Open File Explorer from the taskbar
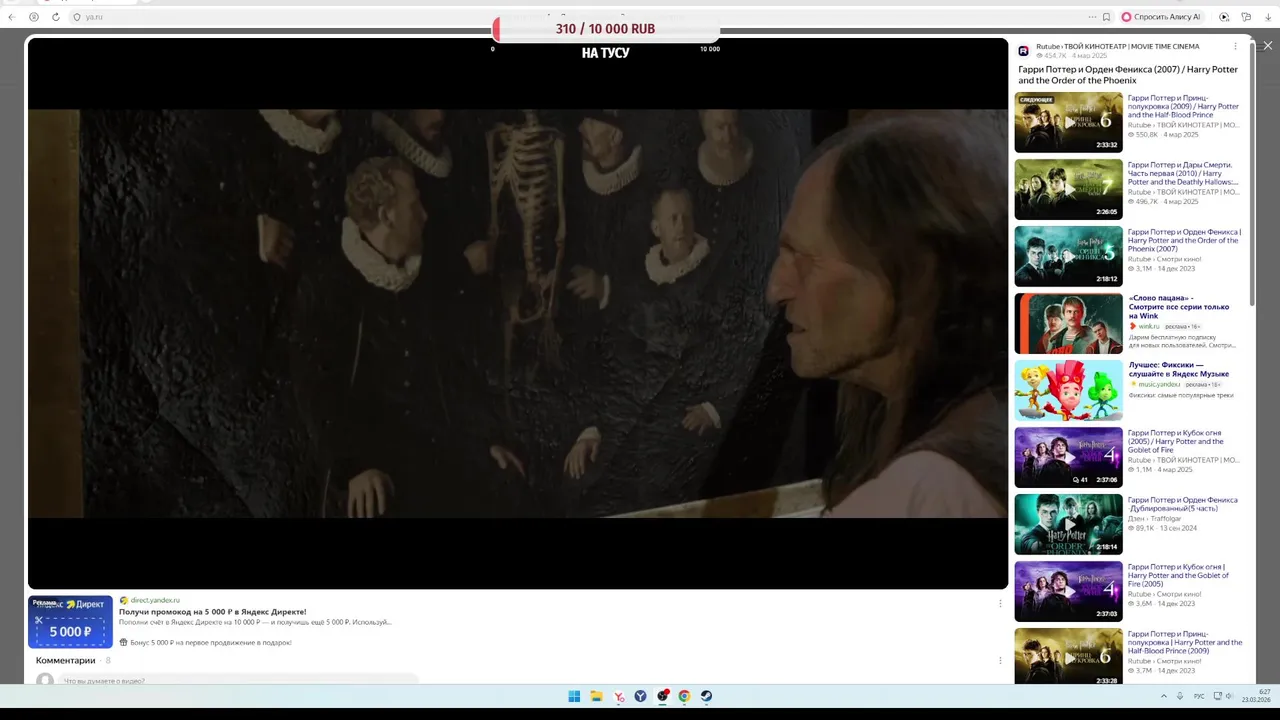Viewport: 1280px width, 720px height. point(596,696)
